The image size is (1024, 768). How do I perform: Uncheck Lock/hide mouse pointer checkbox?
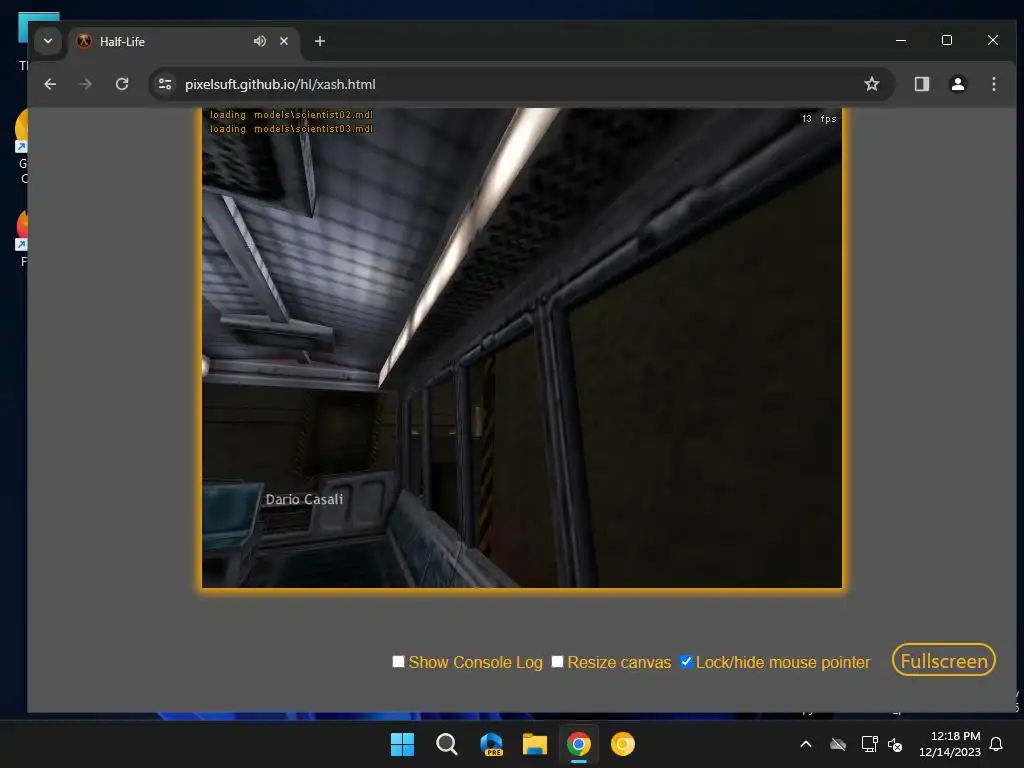(x=686, y=662)
